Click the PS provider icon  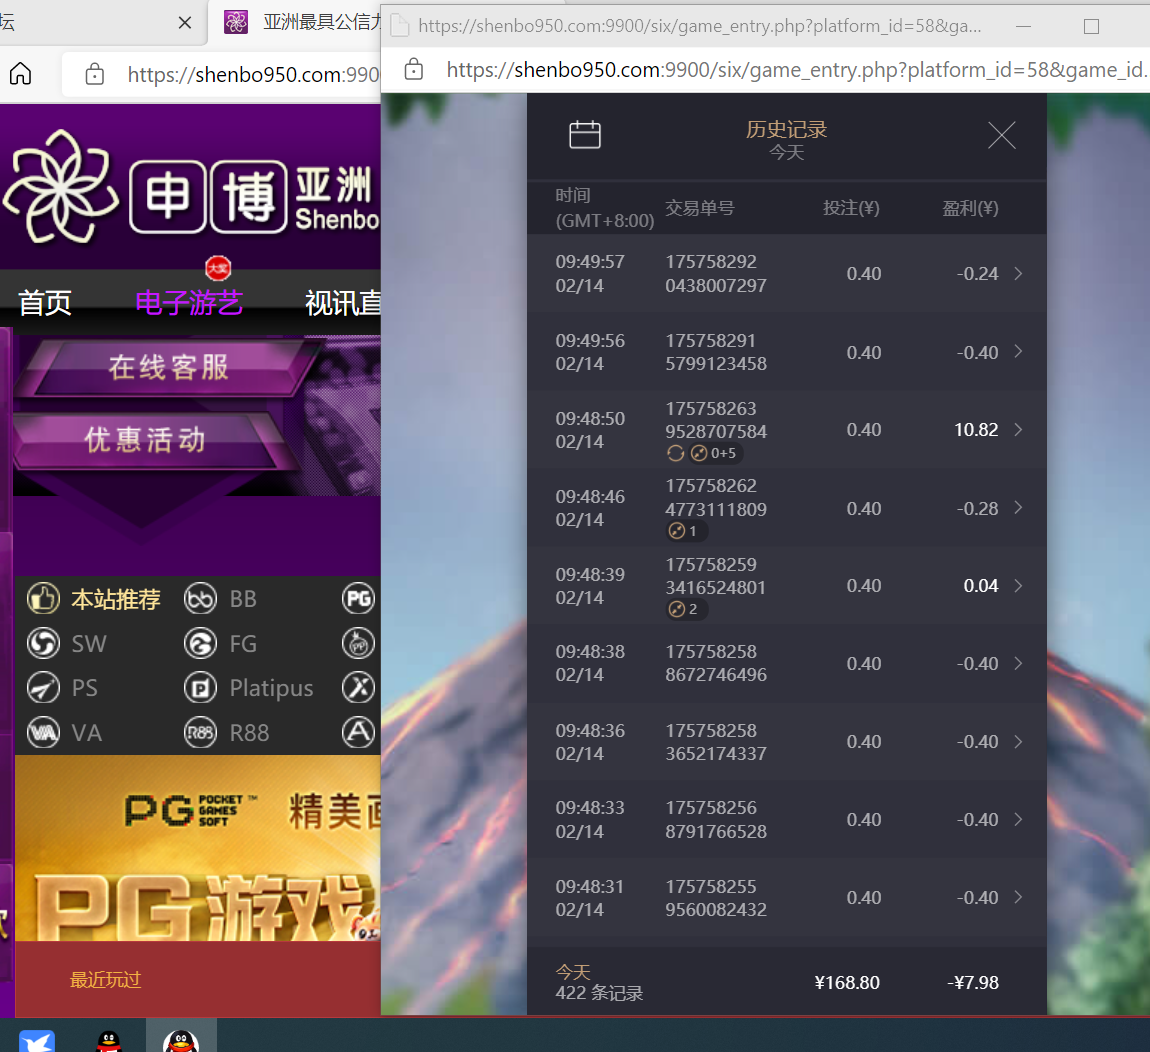tap(43, 687)
